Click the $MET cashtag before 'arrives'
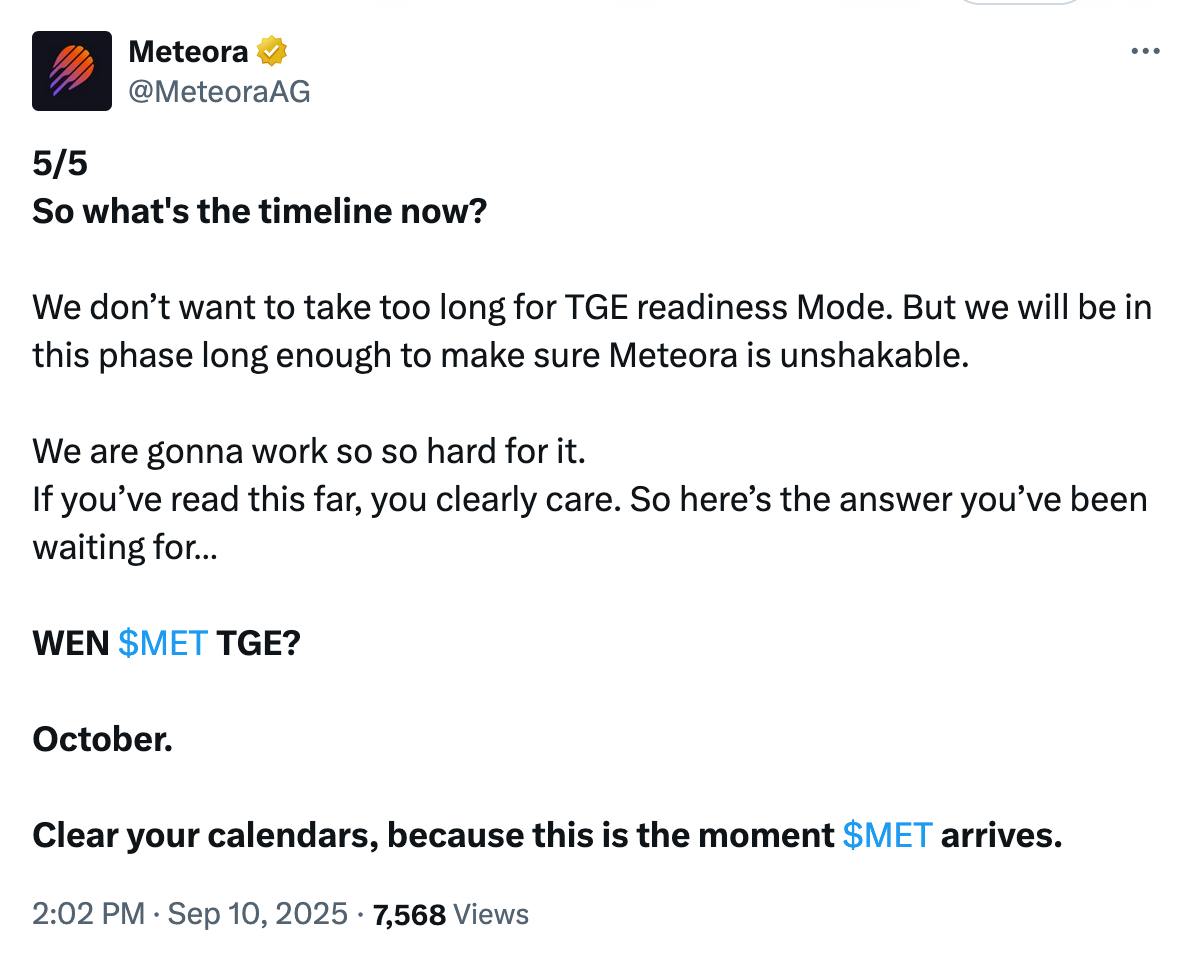The height and width of the screenshot is (968, 1194). point(887,835)
